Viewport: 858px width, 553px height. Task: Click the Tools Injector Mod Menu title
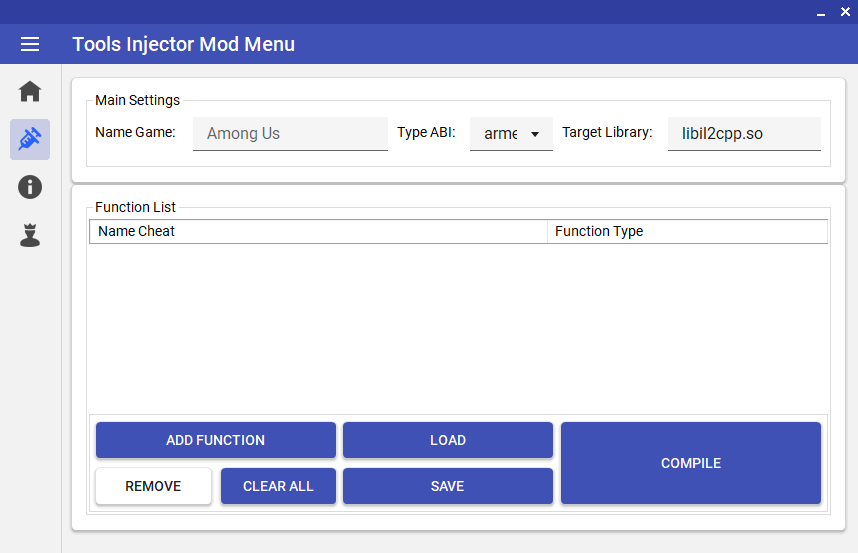[183, 44]
